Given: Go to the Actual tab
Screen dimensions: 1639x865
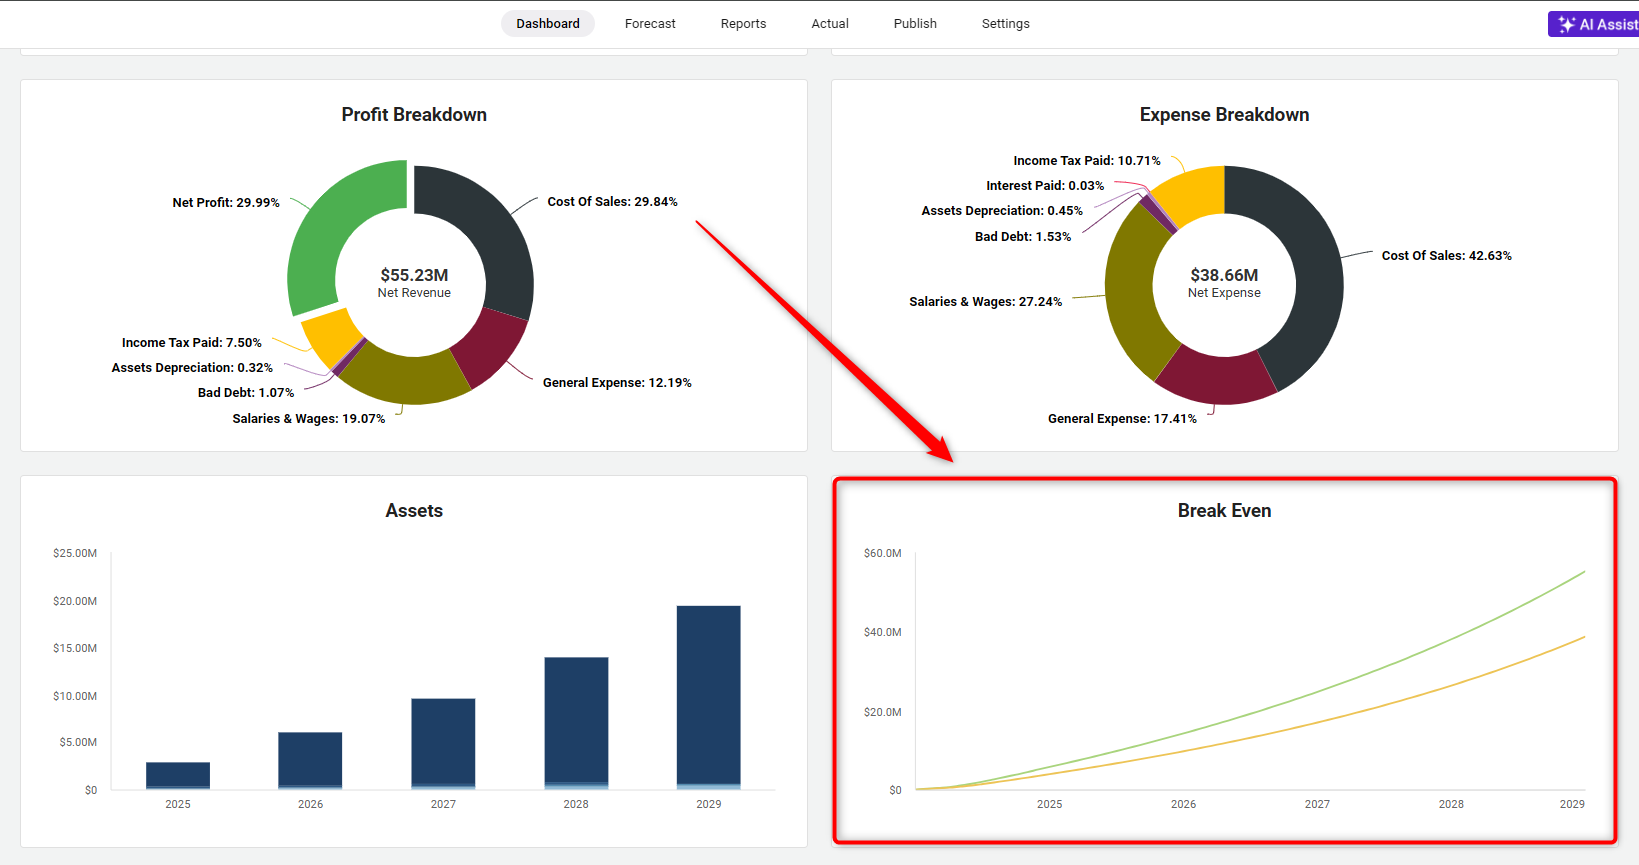Looking at the screenshot, I should tap(830, 24).
